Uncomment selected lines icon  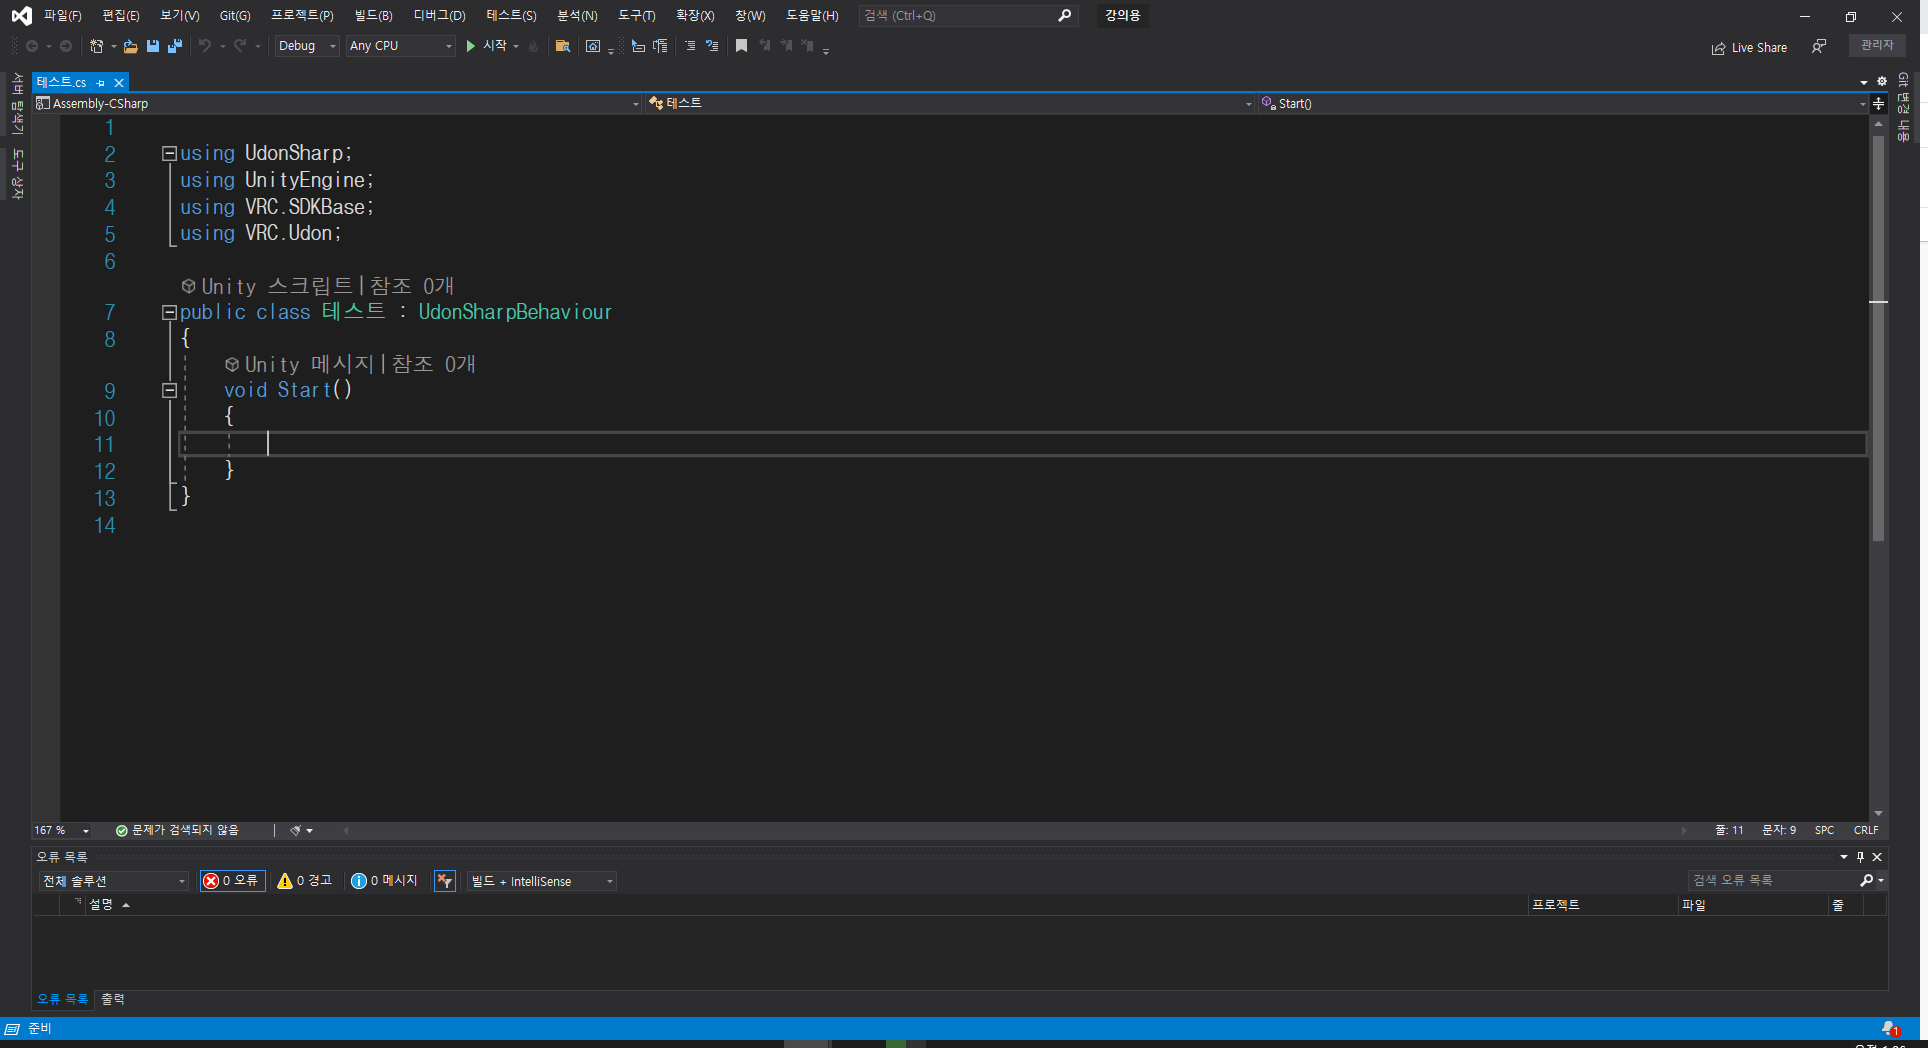(712, 46)
